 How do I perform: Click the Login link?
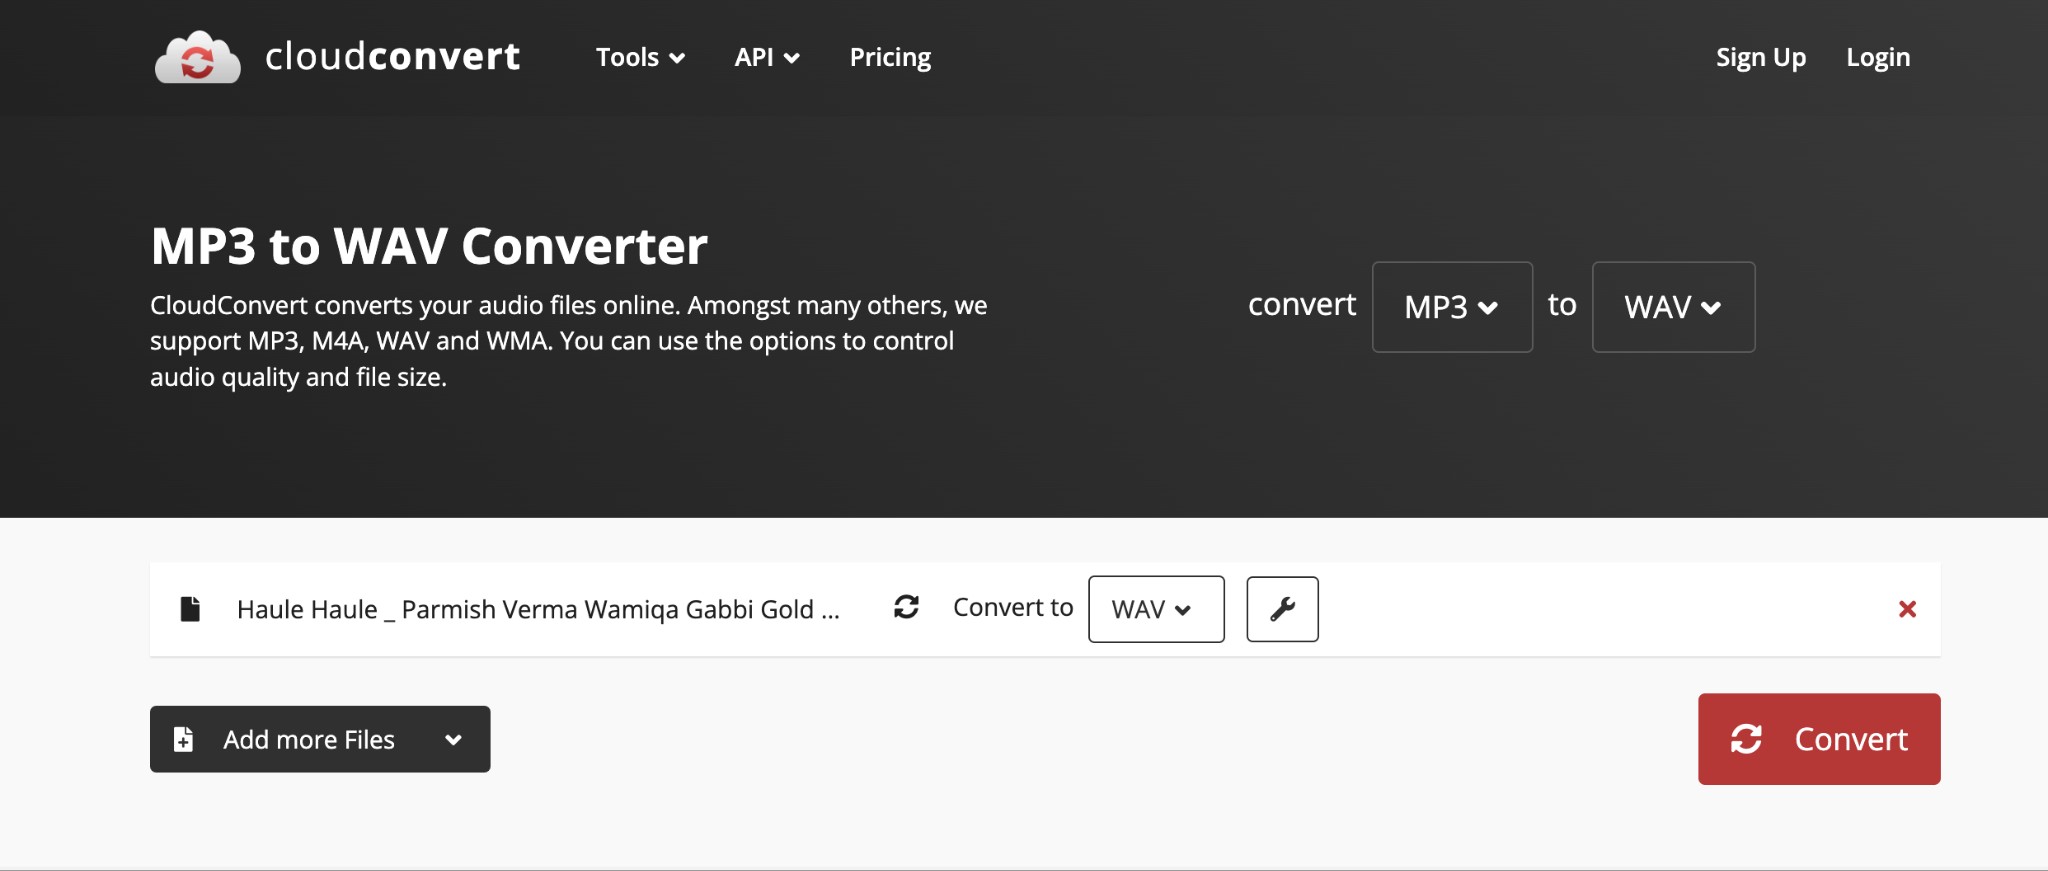[x=1878, y=57]
